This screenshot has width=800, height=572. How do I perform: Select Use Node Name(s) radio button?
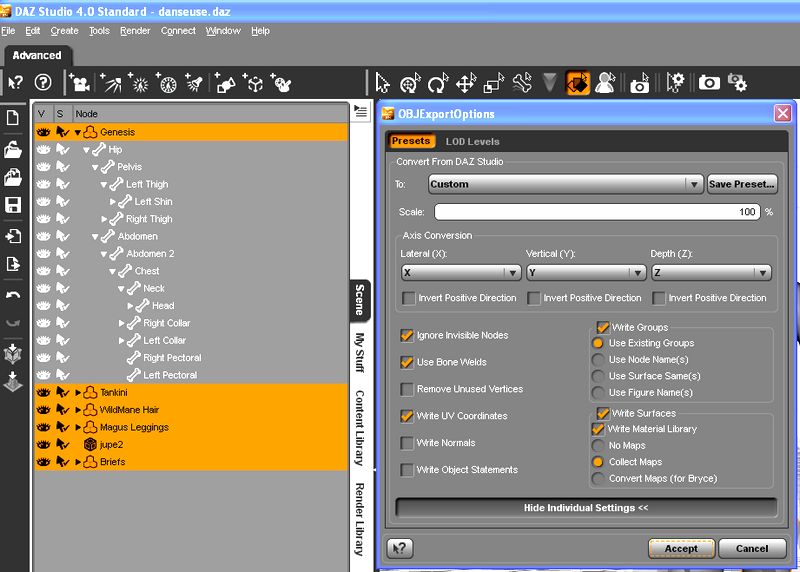coord(598,360)
